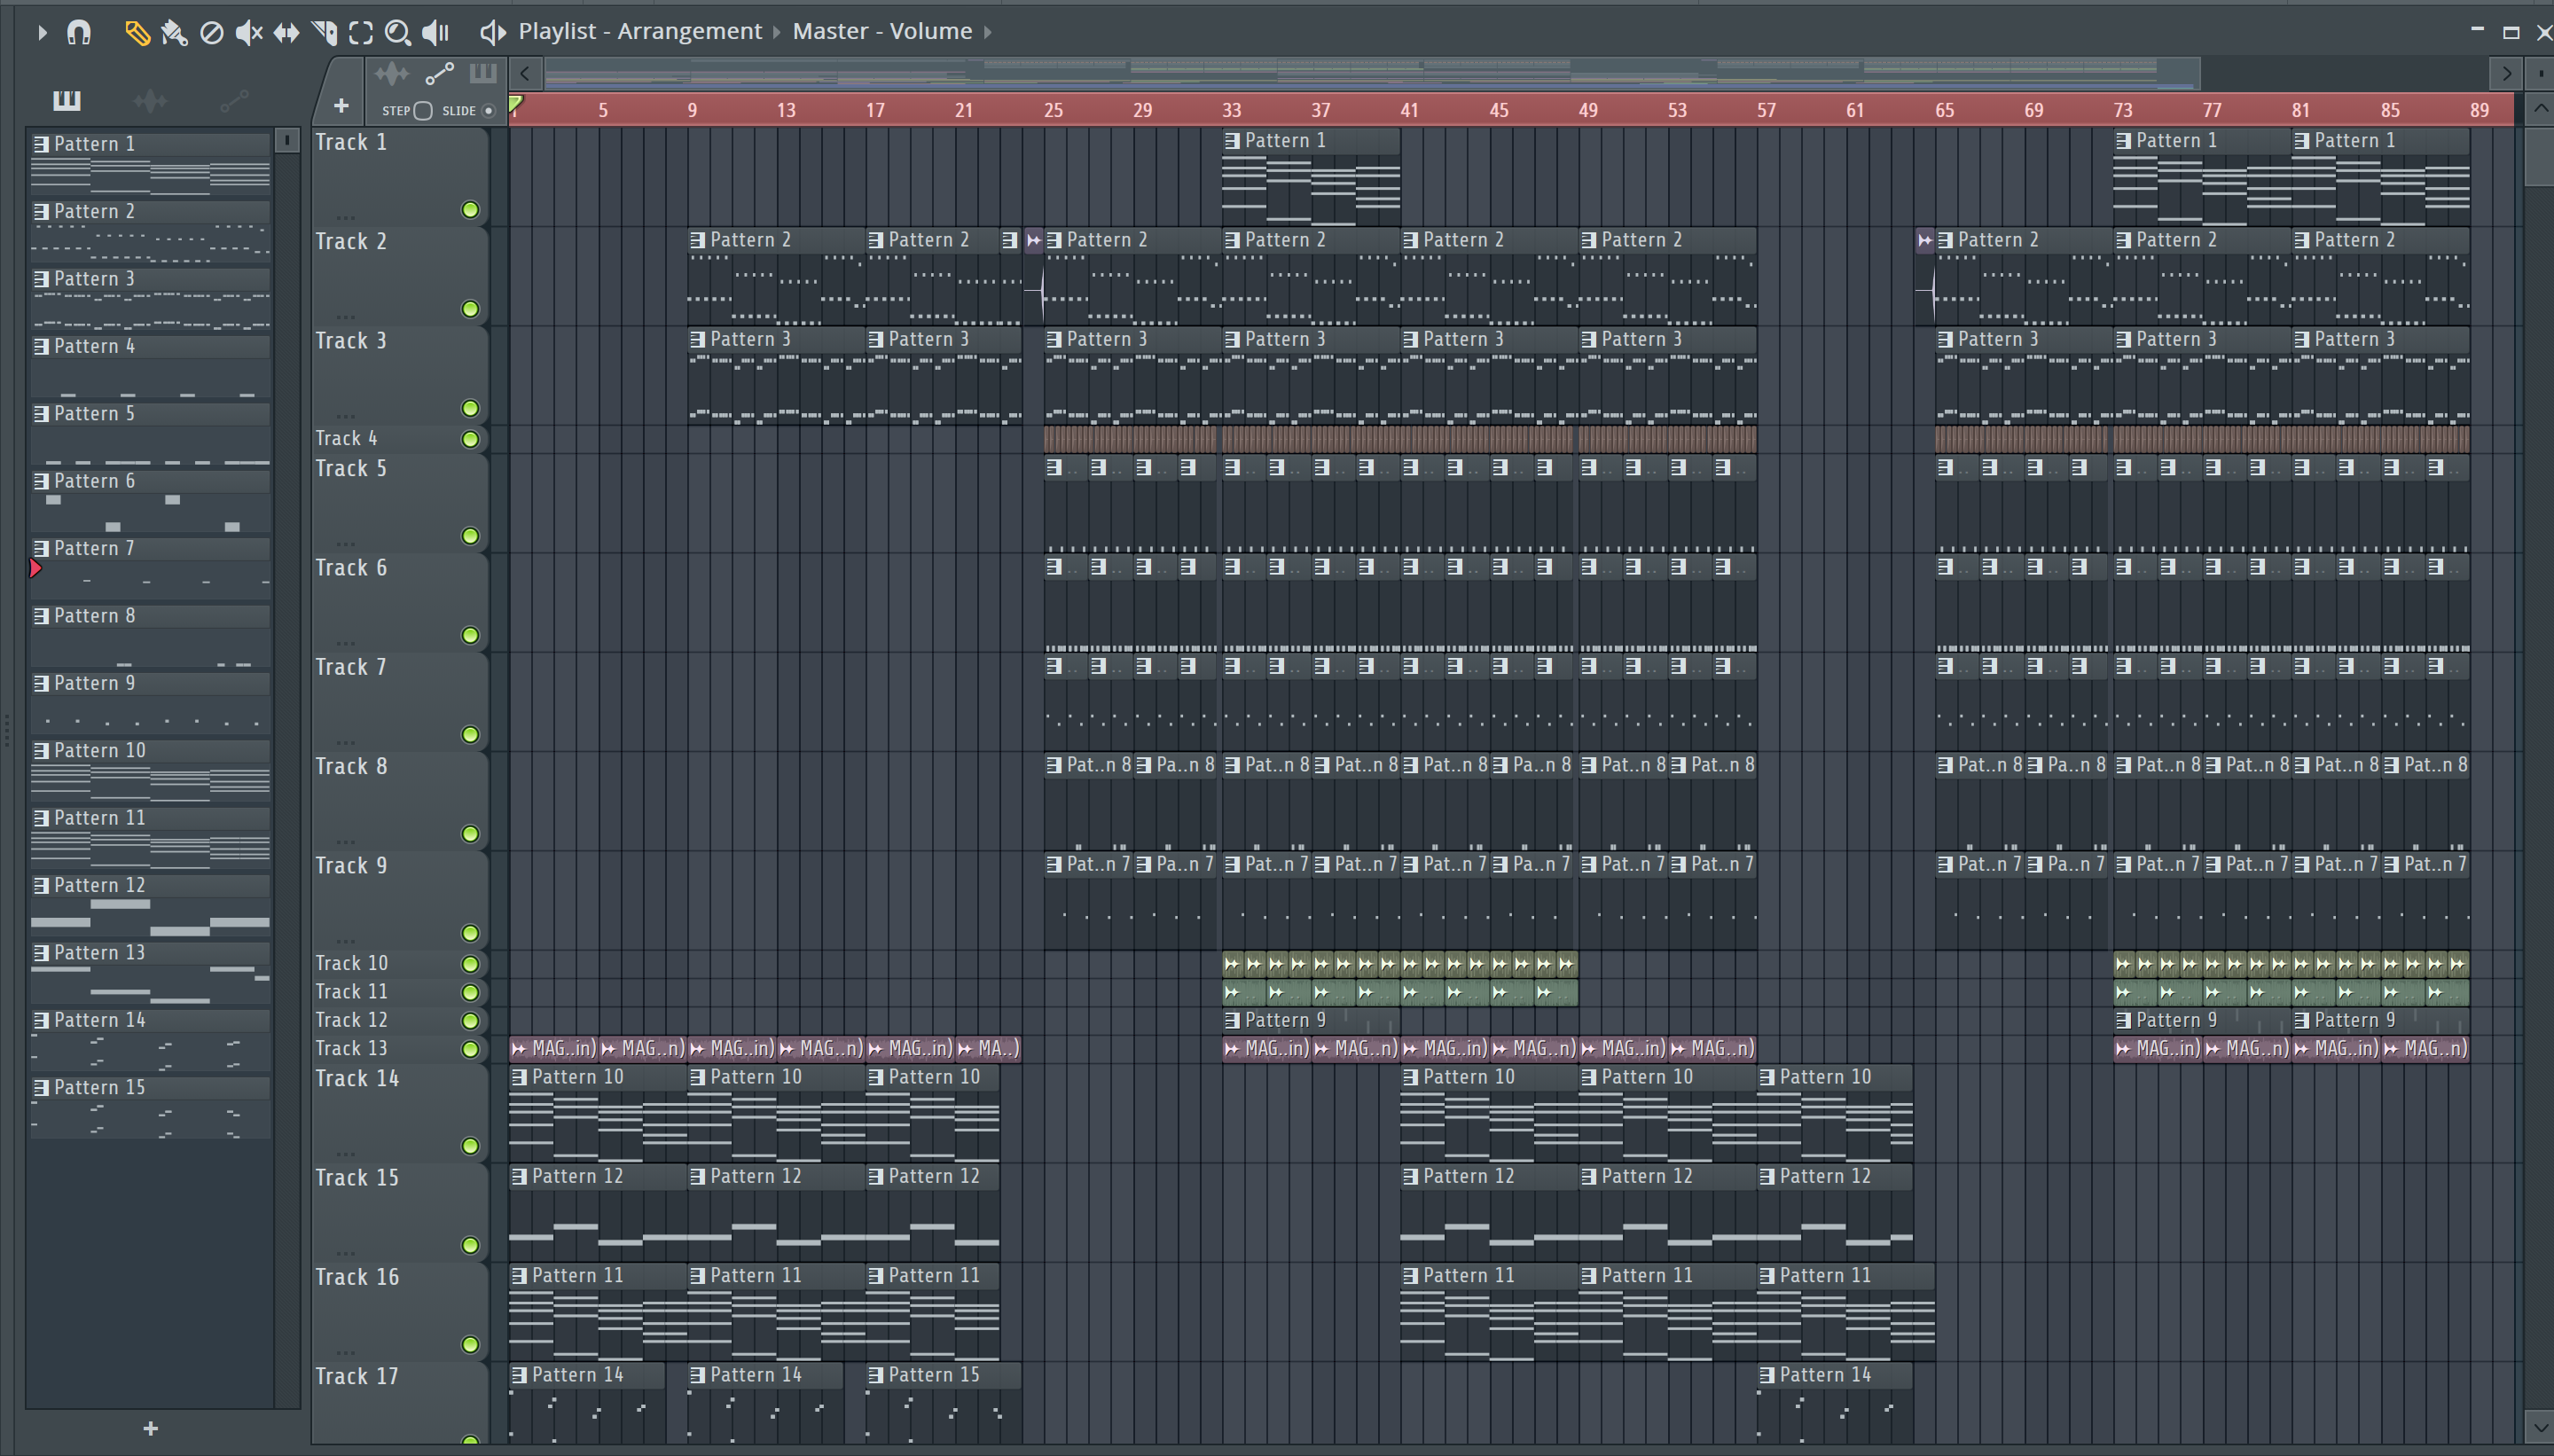
Task: Focus automation clips in playlist header
Action: tap(440, 73)
